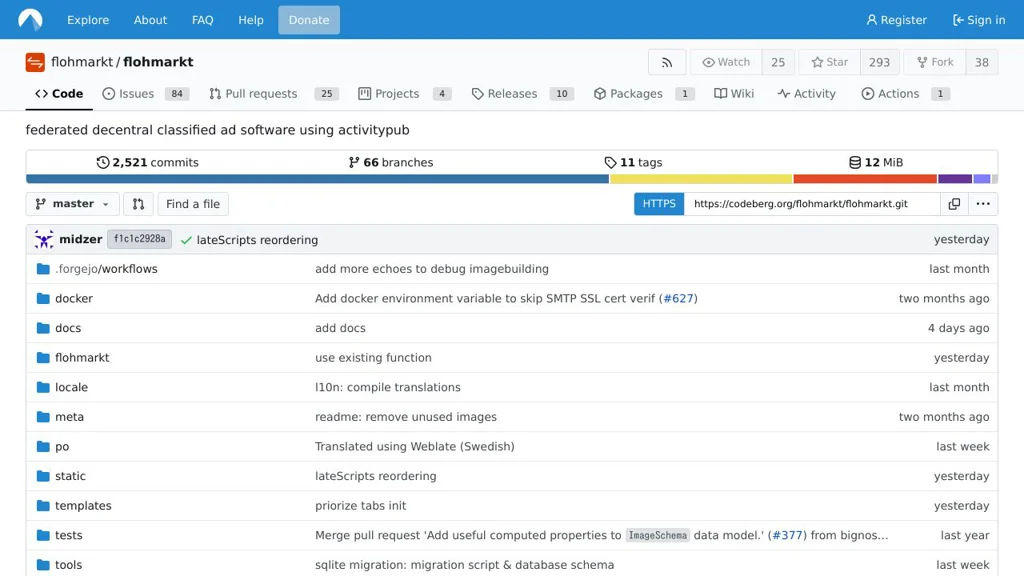Expand the master branch dropdown
The width and height of the screenshot is (1024, 576).
coord(72,204)
